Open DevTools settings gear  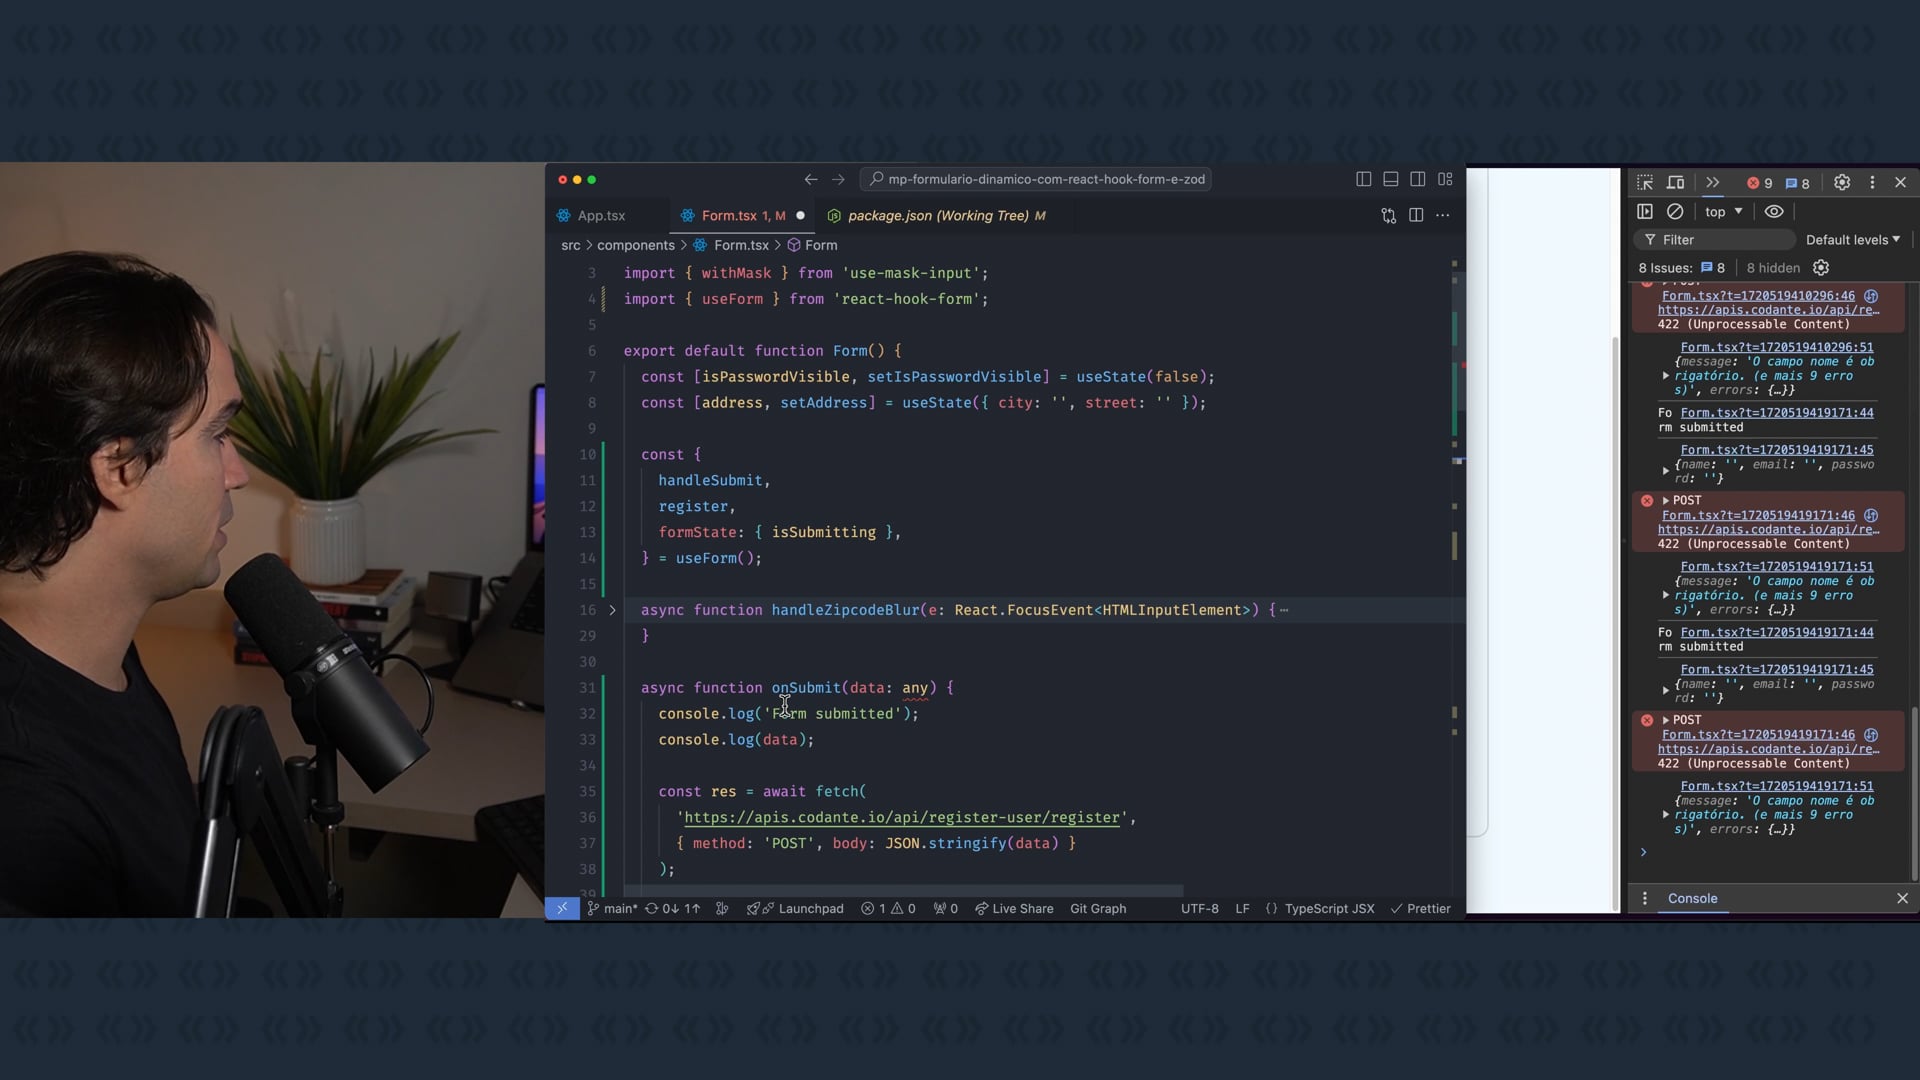[x=1842, y=183]
